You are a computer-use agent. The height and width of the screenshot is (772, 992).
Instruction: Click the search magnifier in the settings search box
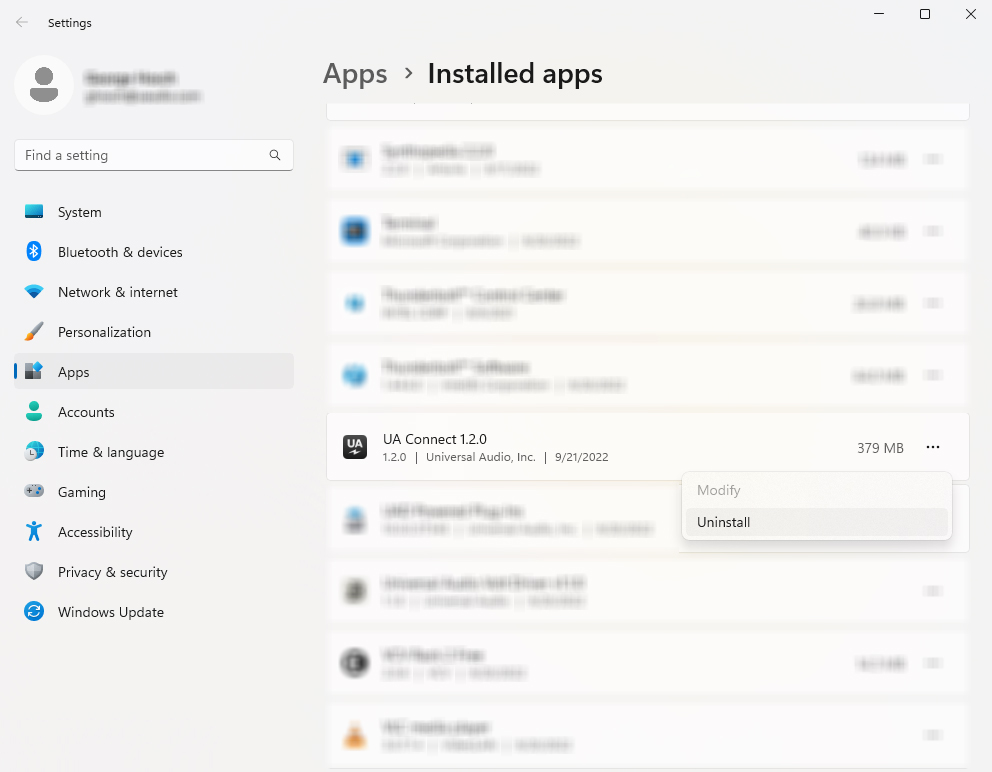tap(274, 155)
